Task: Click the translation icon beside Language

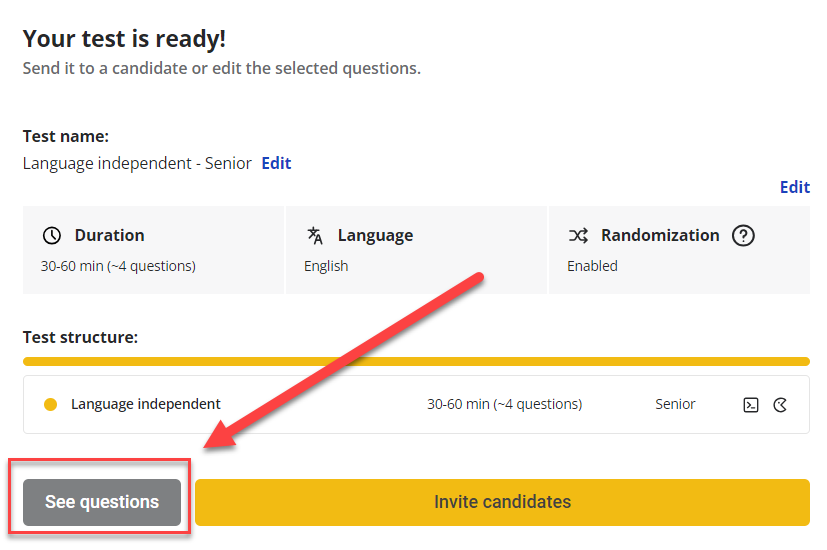Action: (315, 236)
